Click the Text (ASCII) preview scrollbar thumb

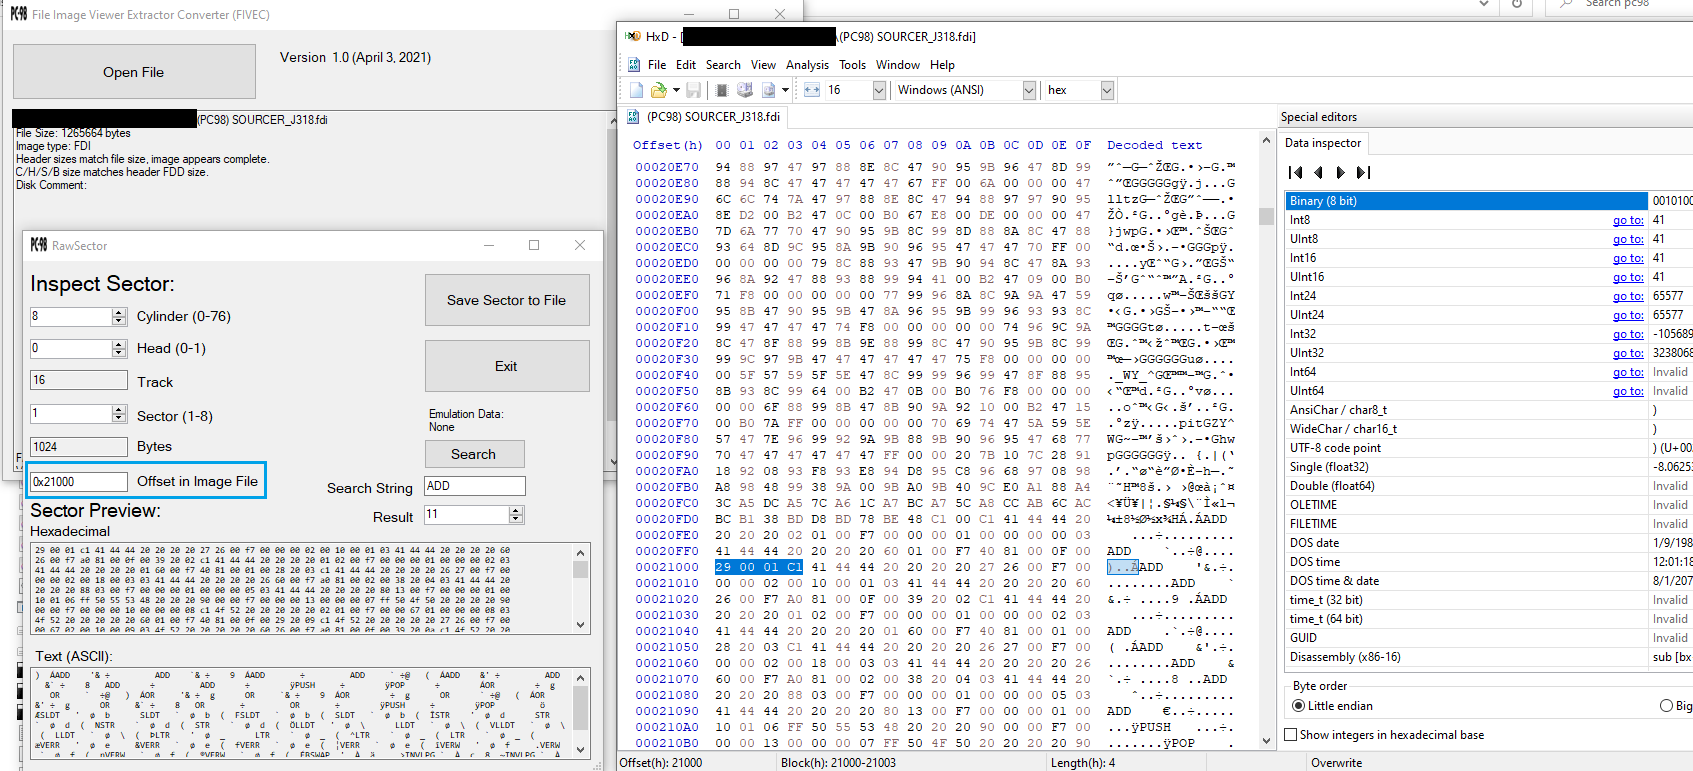point(580,706)
